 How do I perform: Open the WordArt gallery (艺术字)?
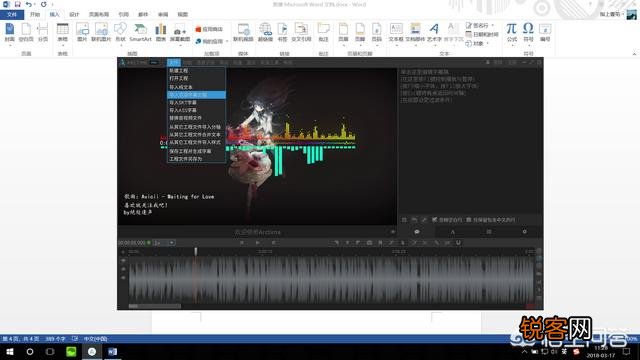click(x=434, y=33)
